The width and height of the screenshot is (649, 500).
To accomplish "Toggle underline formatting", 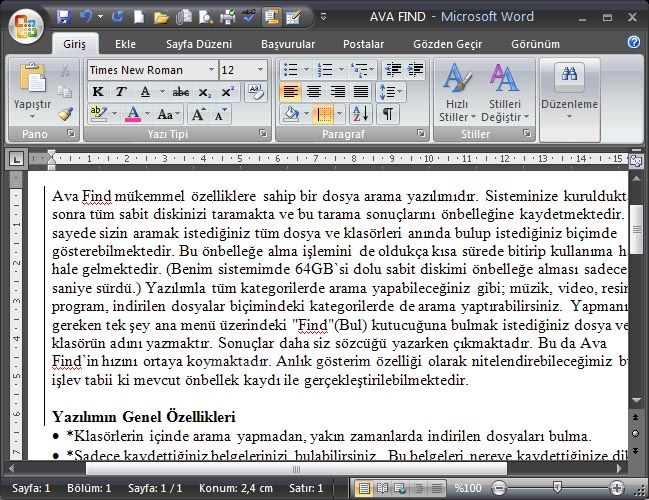I will tap(145, 92).
